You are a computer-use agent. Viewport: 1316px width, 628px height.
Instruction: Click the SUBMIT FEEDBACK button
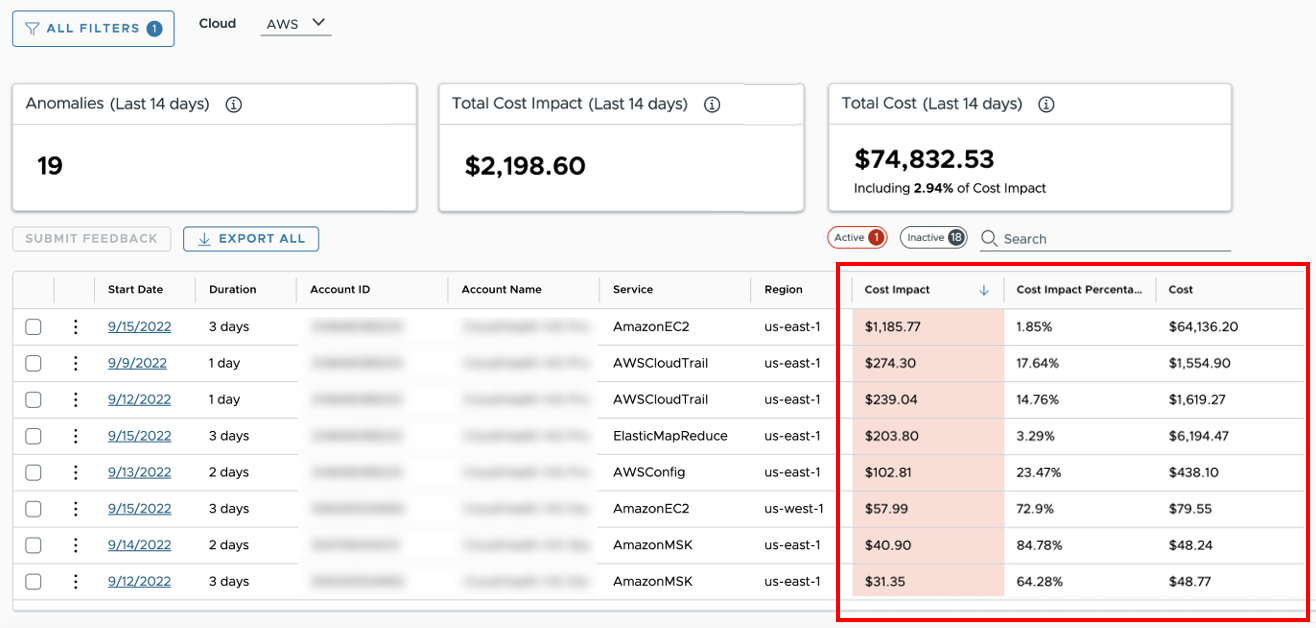click(x=91, y=239)
